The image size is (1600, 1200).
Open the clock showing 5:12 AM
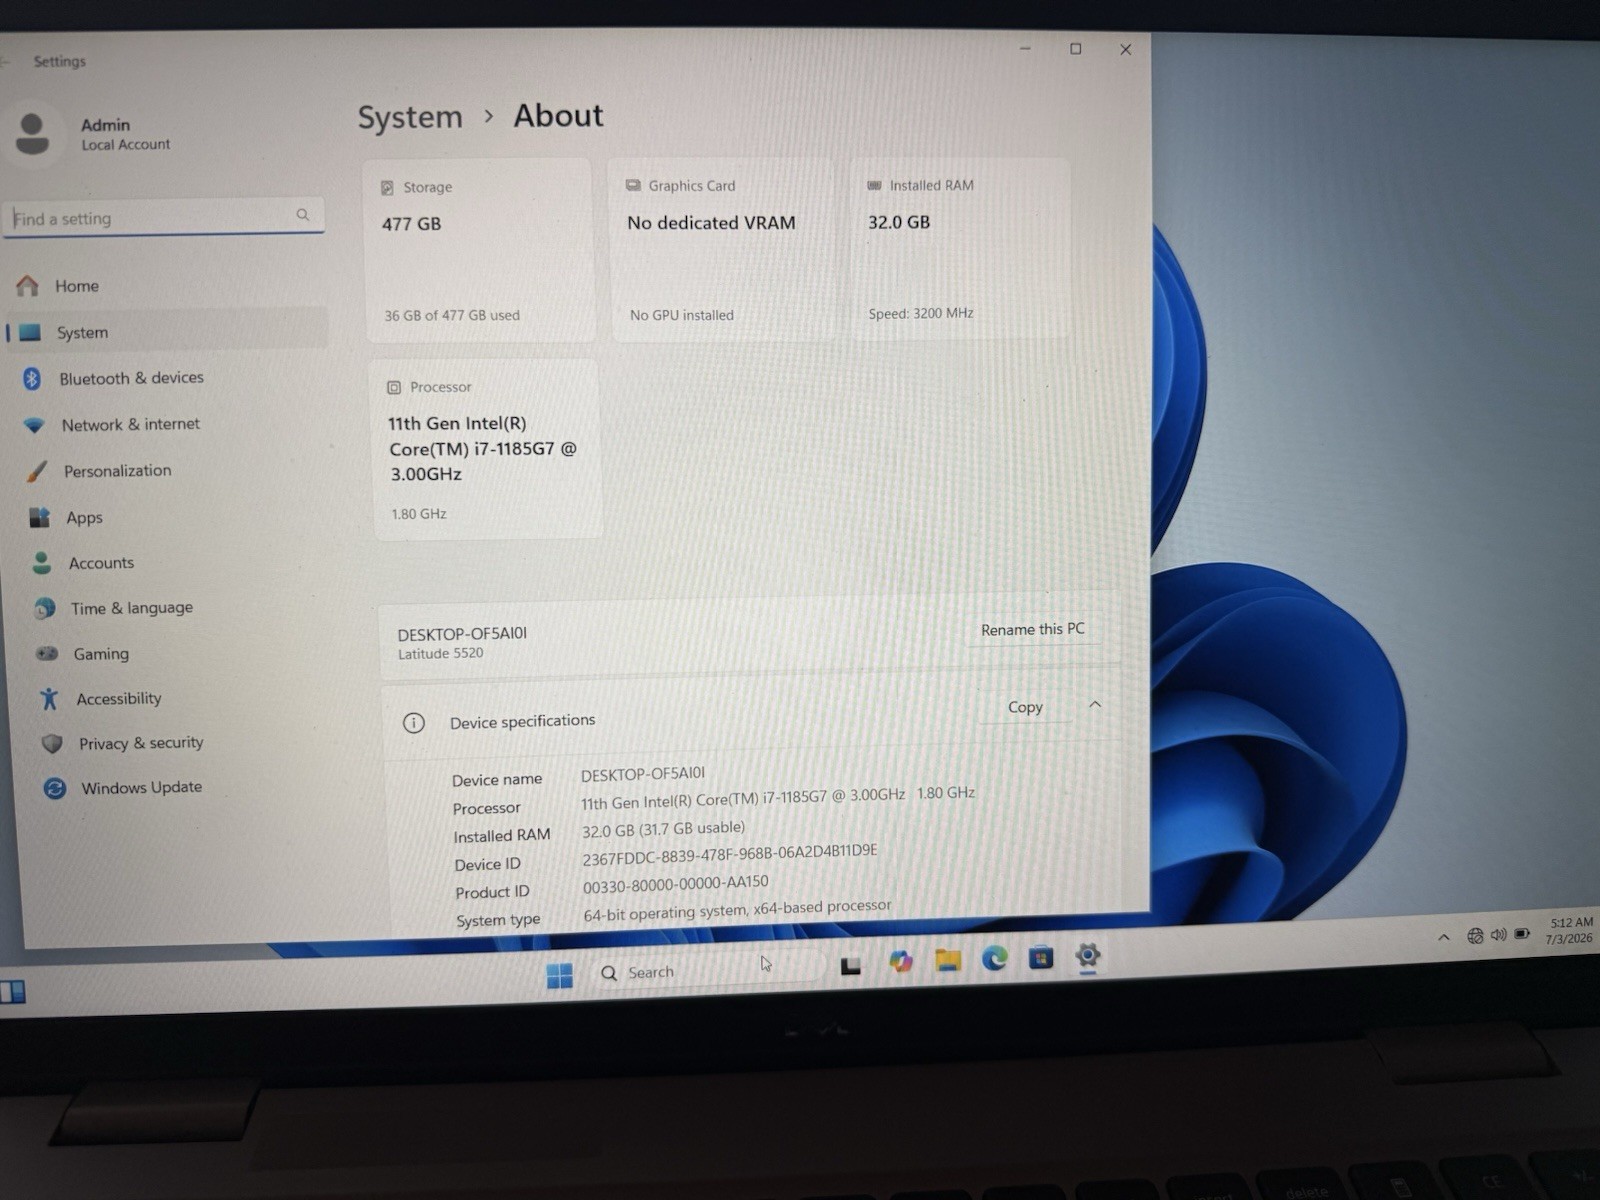pos(1569,931)
